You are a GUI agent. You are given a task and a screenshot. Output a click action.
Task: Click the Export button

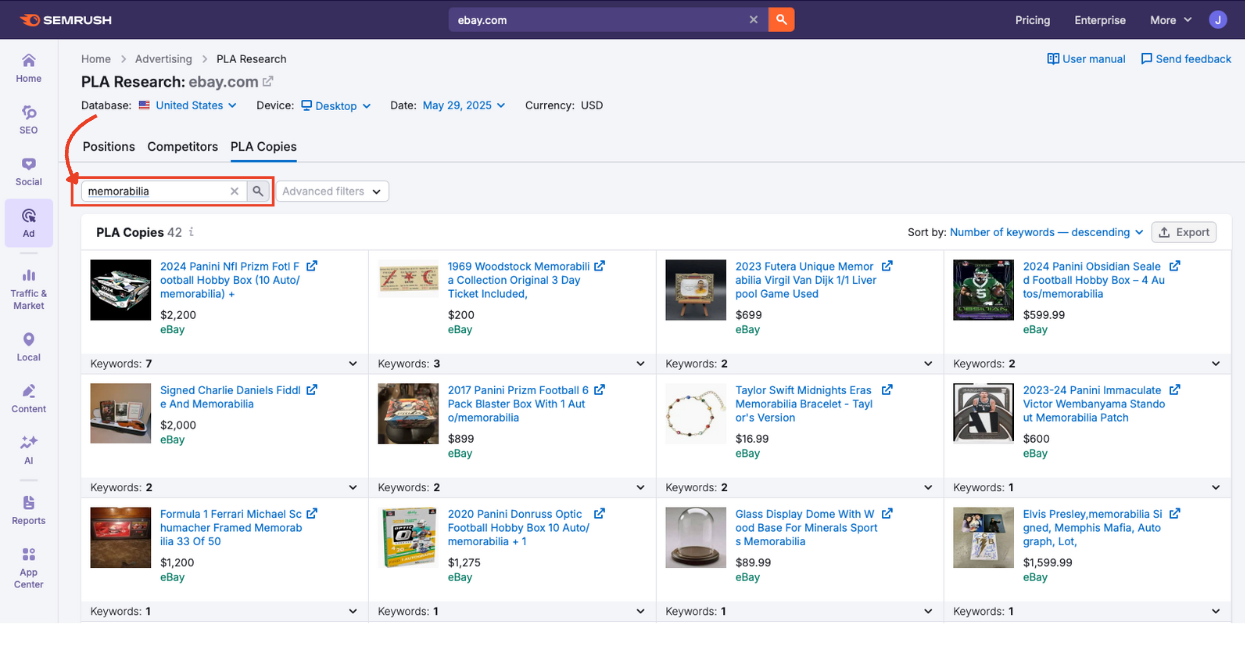tap(1184, 231)
